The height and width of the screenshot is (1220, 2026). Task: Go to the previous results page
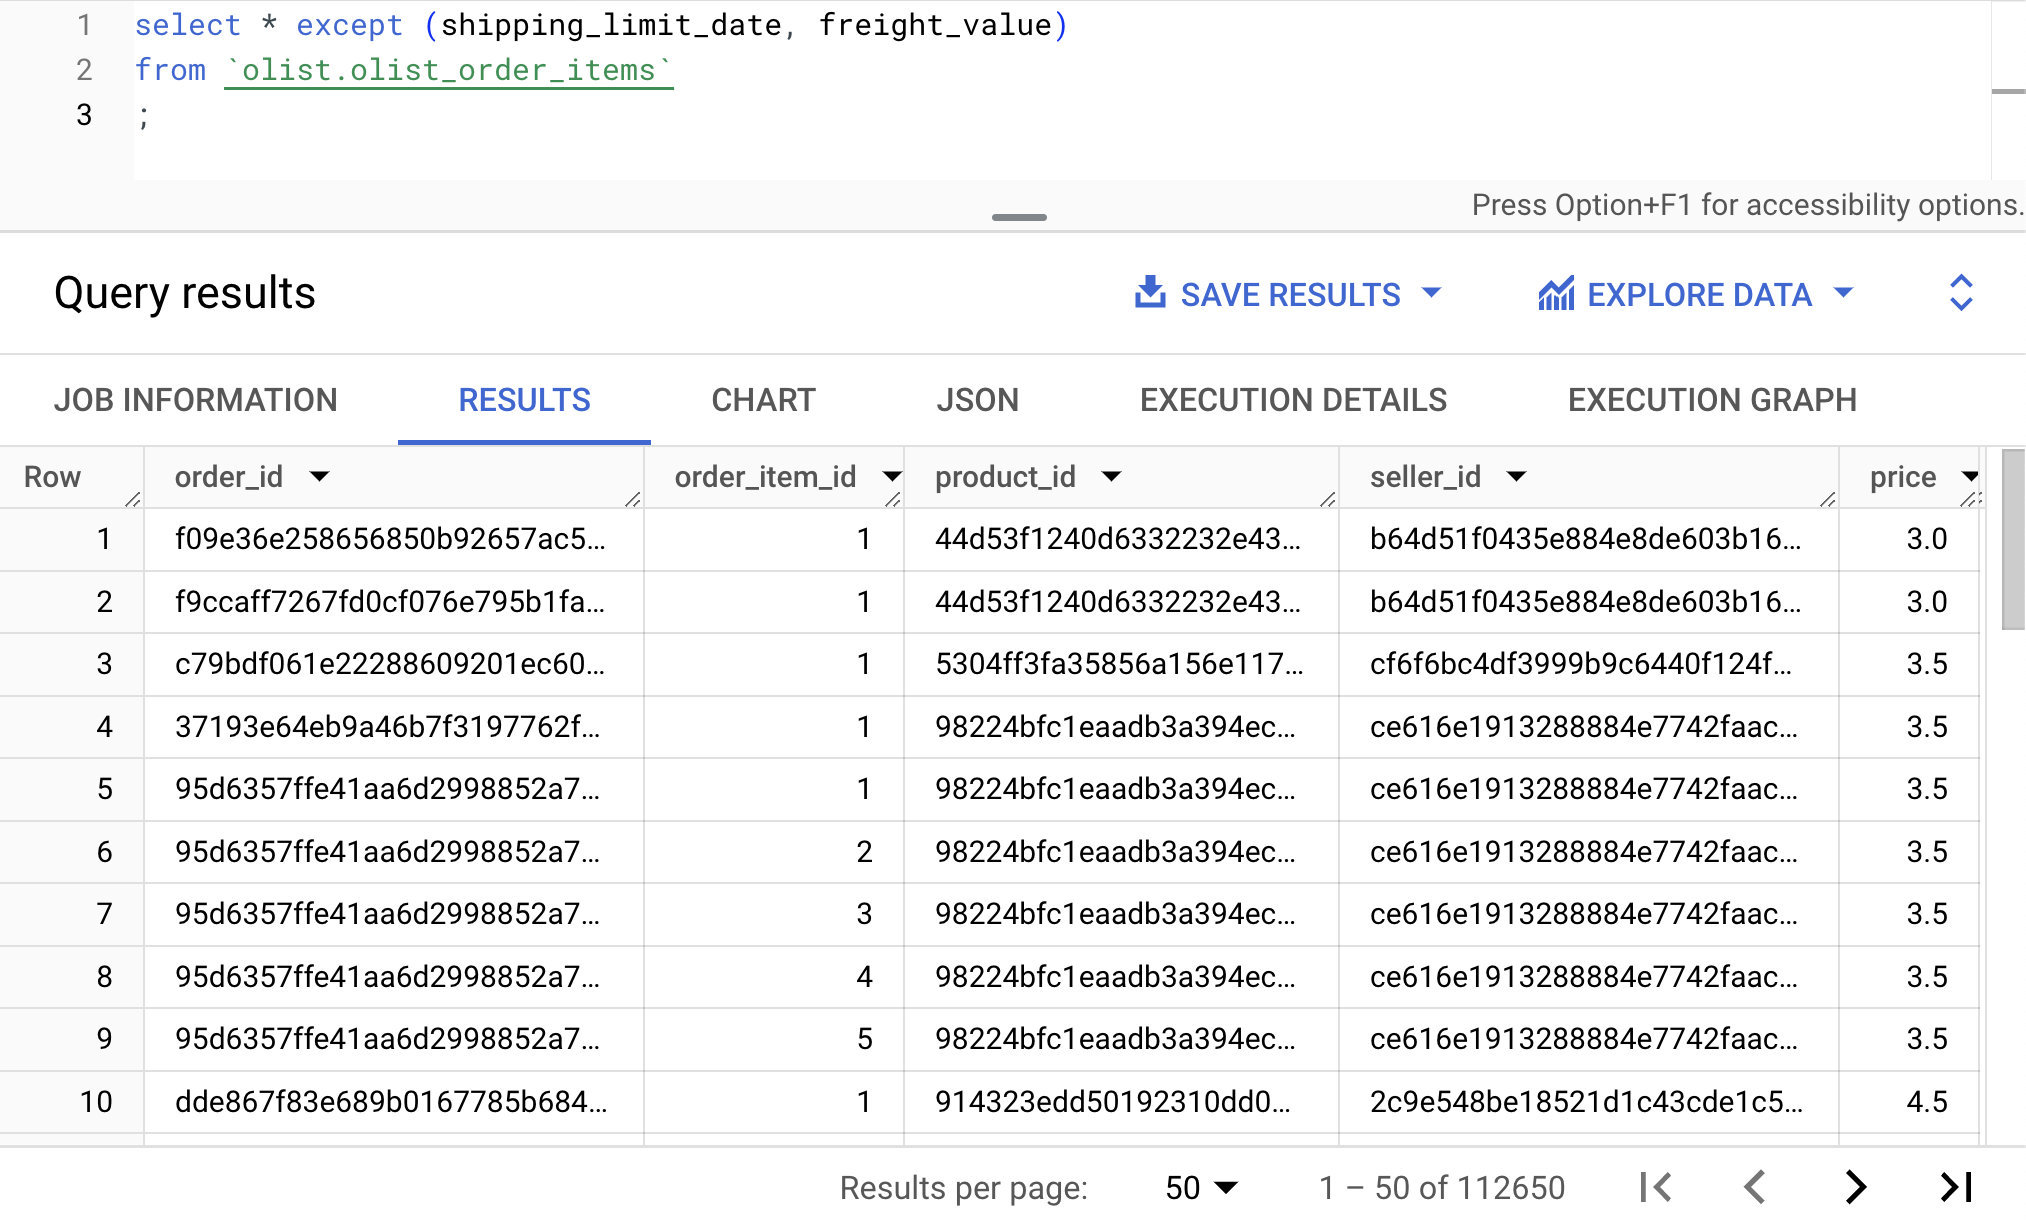tap(1755, 1187)
